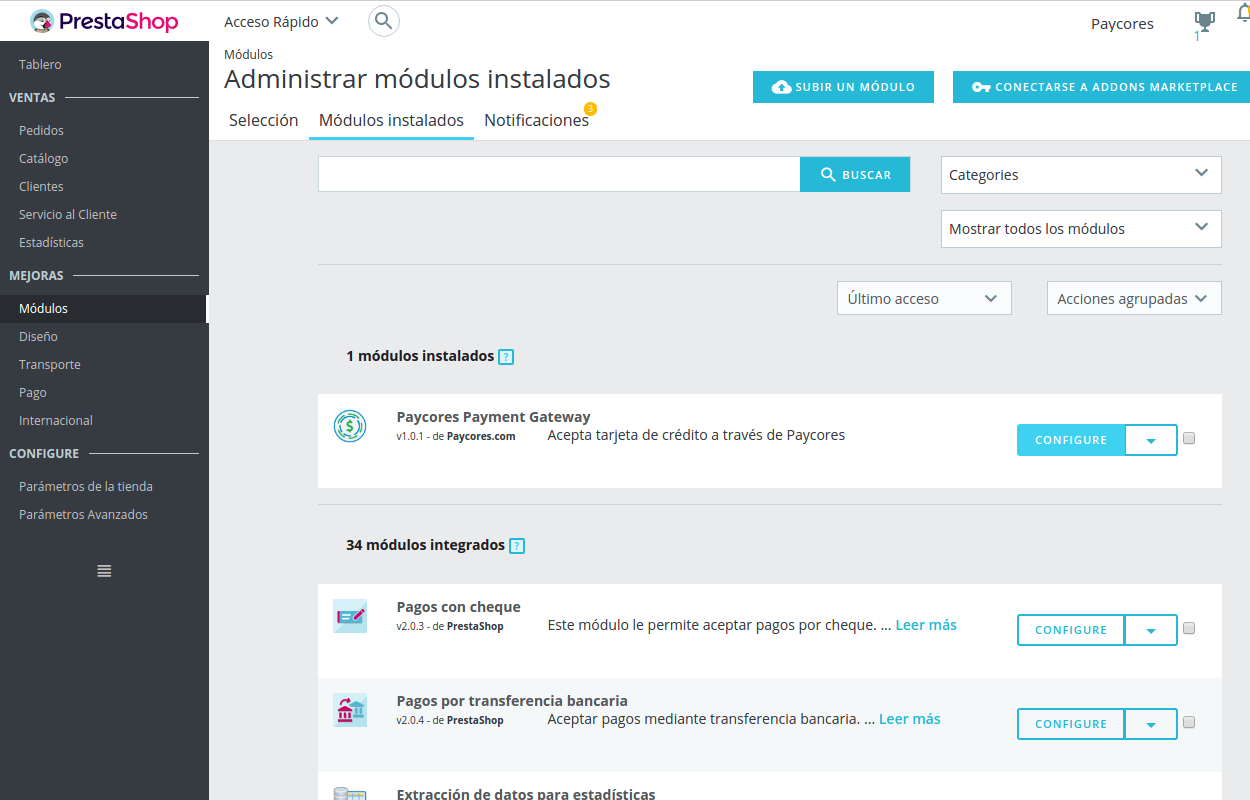The height and width of the screenshot is (800, 1250).
Task: Open help for "1 módulos instalados"
Action: (506, 357)
